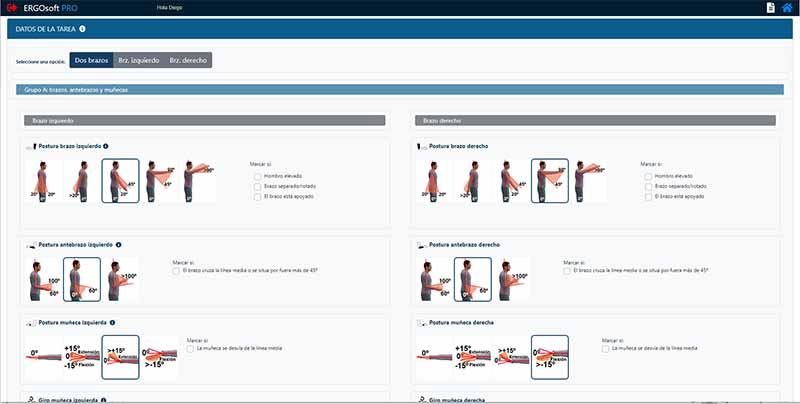
Task: Choose left arm 20° to 20° posture image
Action: click(x=44, y=181)
